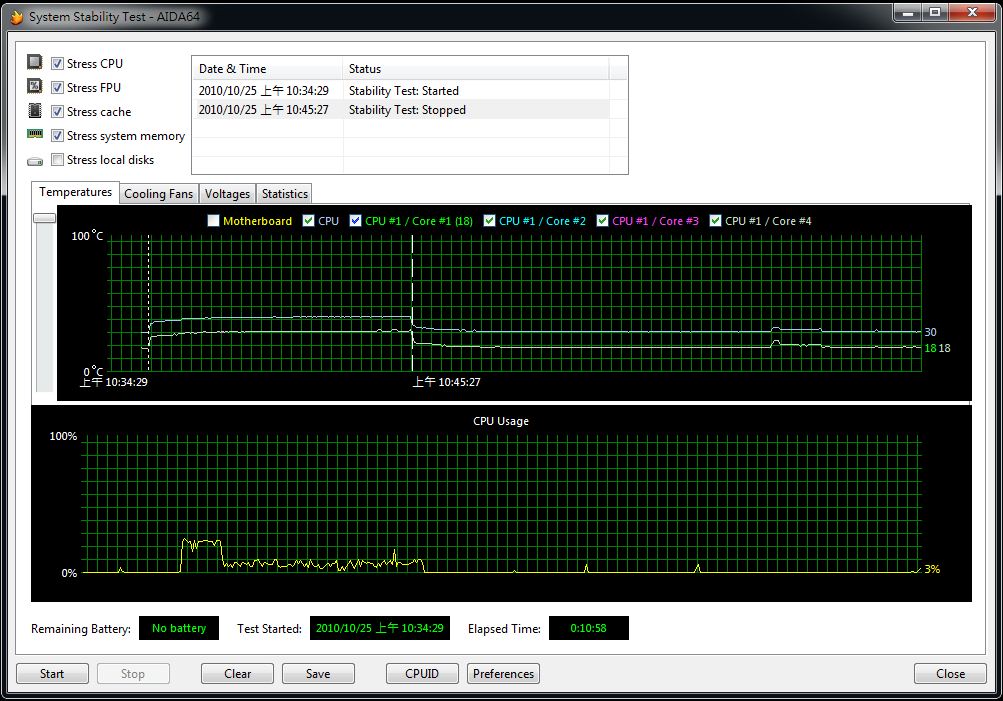The width and height of the screenshot is (1003, 701).
Task: Uncheck the CPU #1 / Core #3 graph line
Action: point(603,221)
